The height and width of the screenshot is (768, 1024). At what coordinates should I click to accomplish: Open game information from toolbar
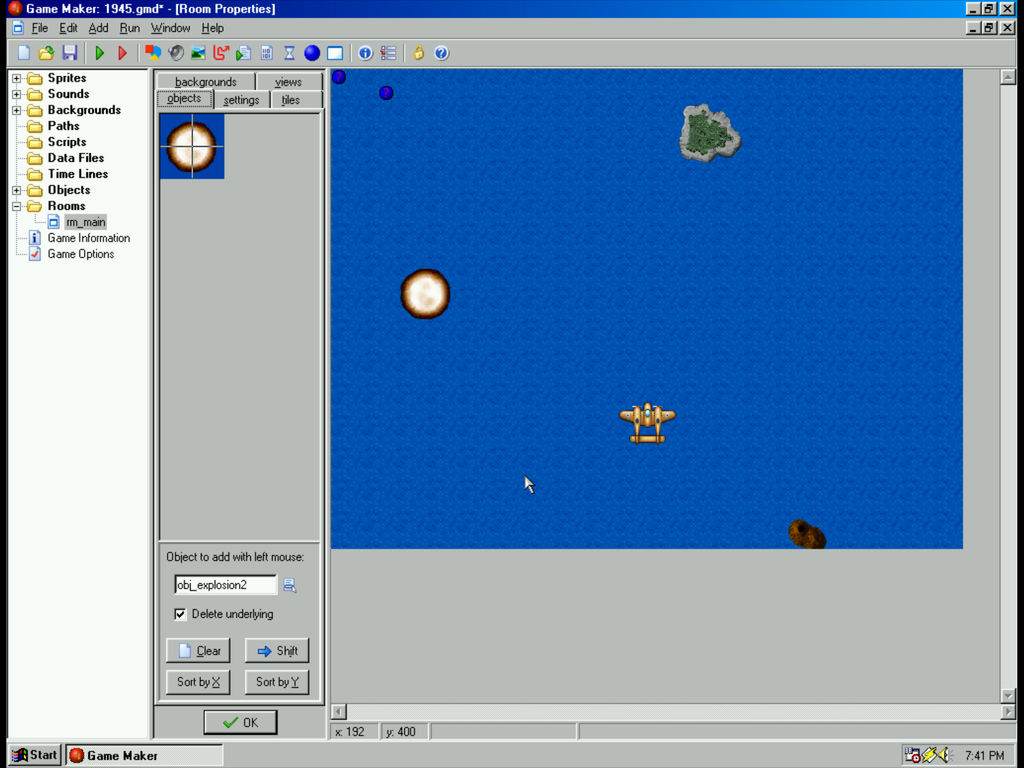point(365,53)
